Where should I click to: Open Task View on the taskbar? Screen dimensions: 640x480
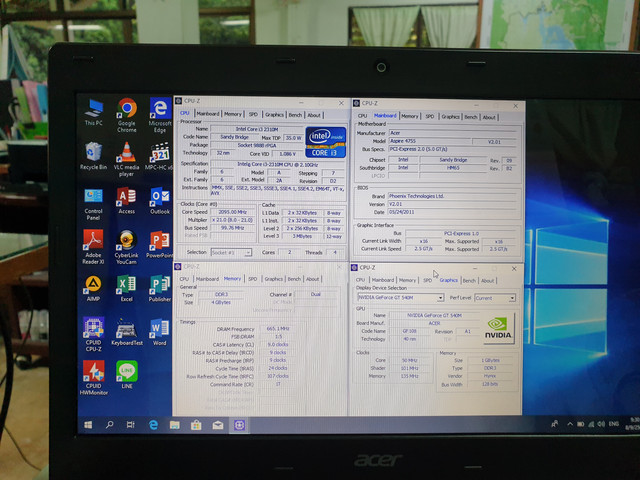131,425
